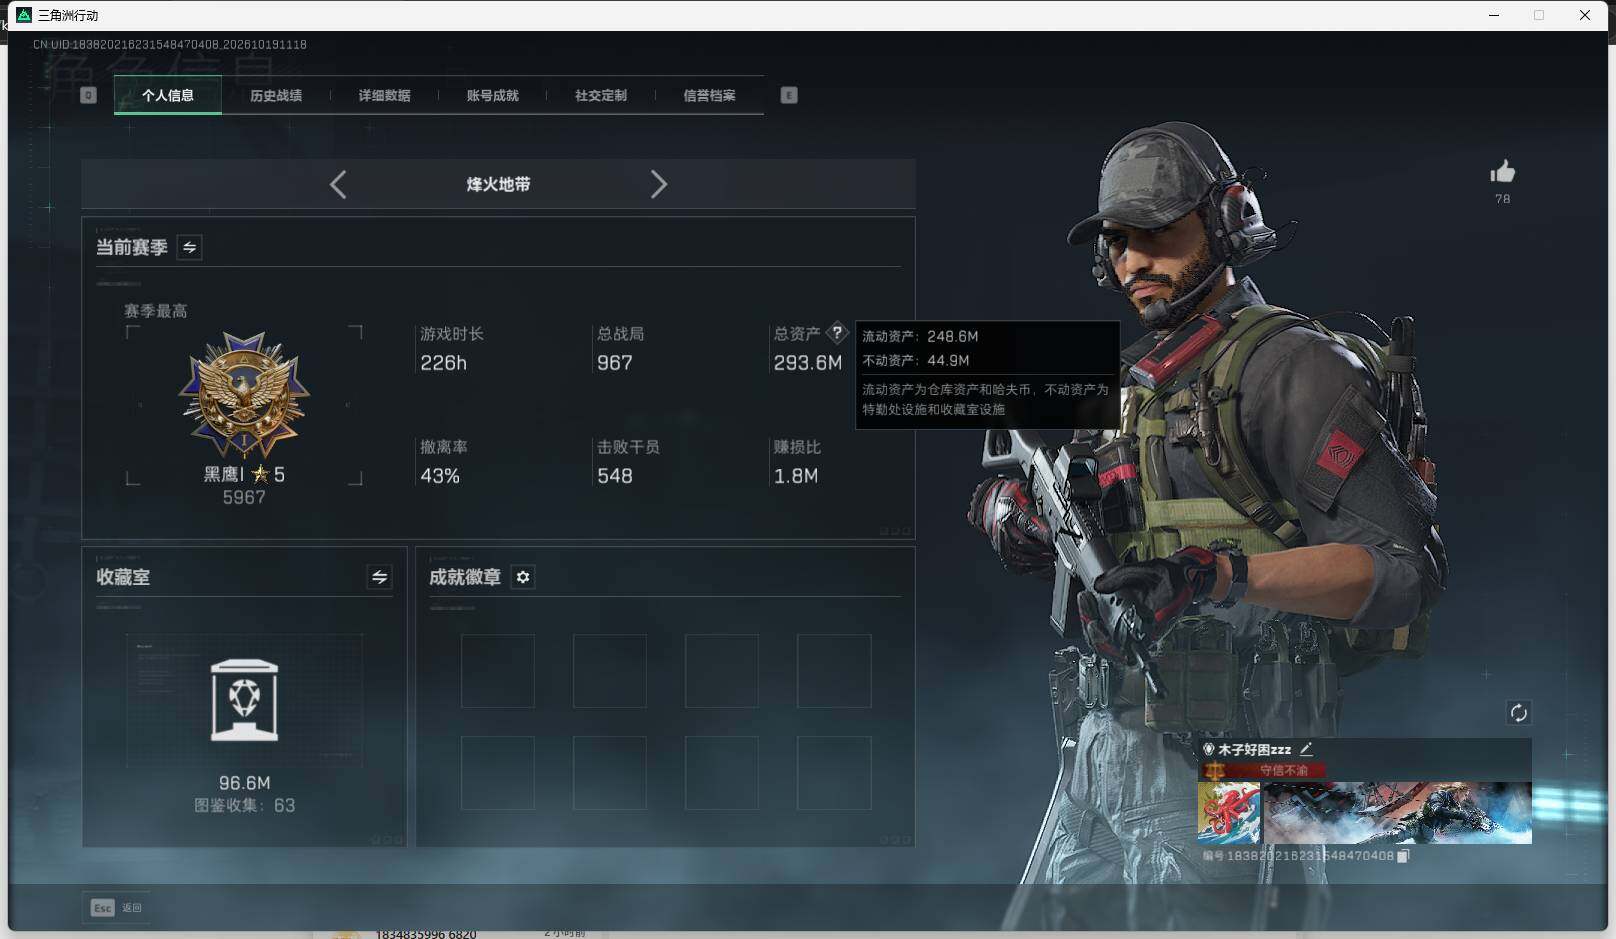Viewport: 1616px width, 939px height.
Task: Click the 三角洲行动 app icon in title bar
Action: [24, 15]
